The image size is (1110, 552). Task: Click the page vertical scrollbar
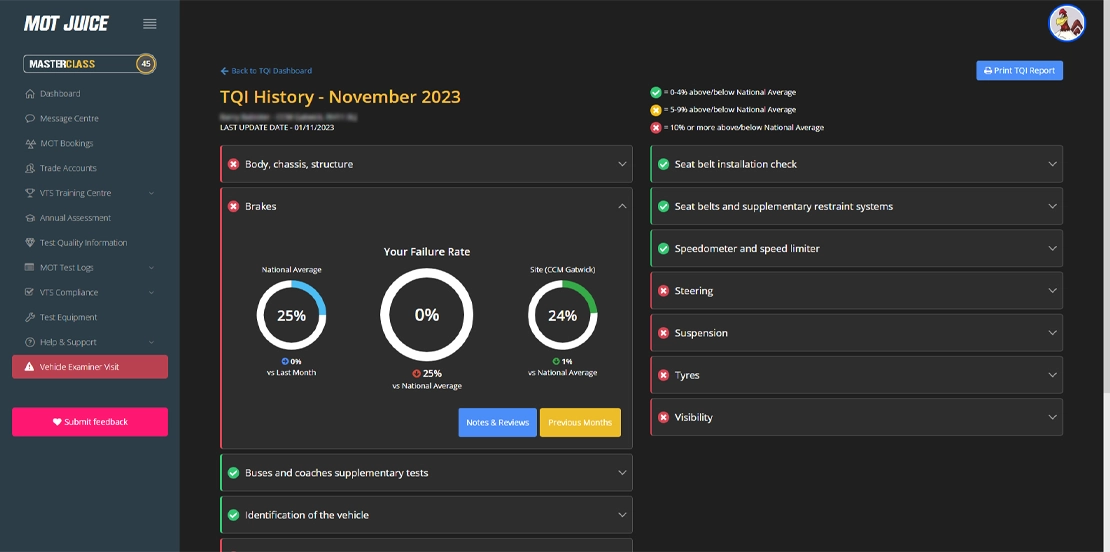(x=1106, y=198)
